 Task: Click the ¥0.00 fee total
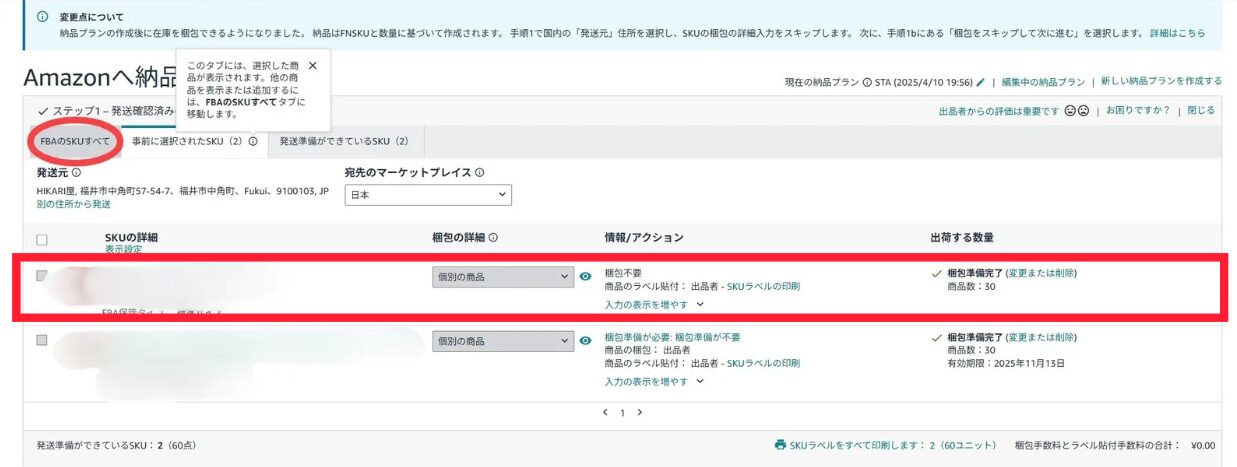coord(1203,445)
